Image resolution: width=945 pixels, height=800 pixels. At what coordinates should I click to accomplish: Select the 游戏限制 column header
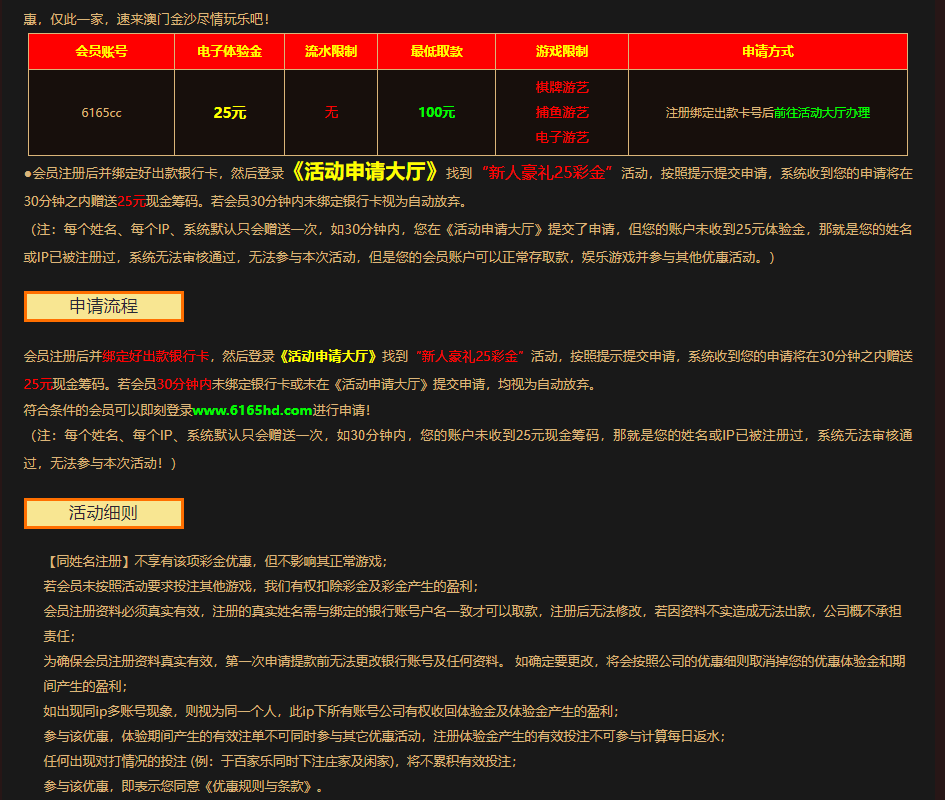tap(562, 51)
